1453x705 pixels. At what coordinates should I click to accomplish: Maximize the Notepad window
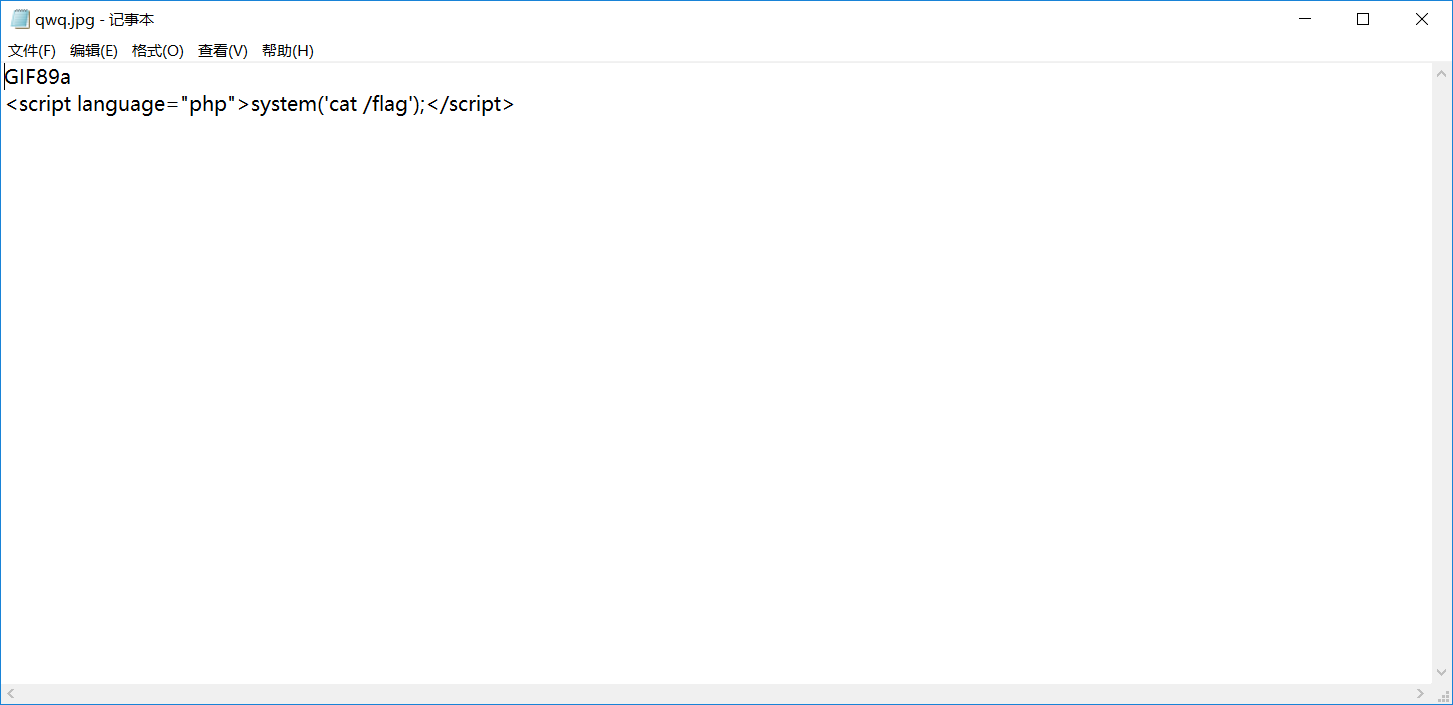click(1362, 19)
